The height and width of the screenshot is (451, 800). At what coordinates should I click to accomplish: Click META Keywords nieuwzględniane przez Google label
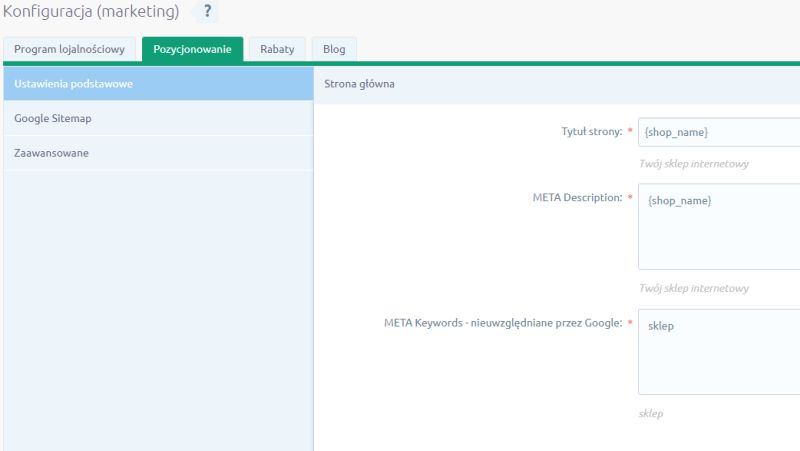coord(503,323)
